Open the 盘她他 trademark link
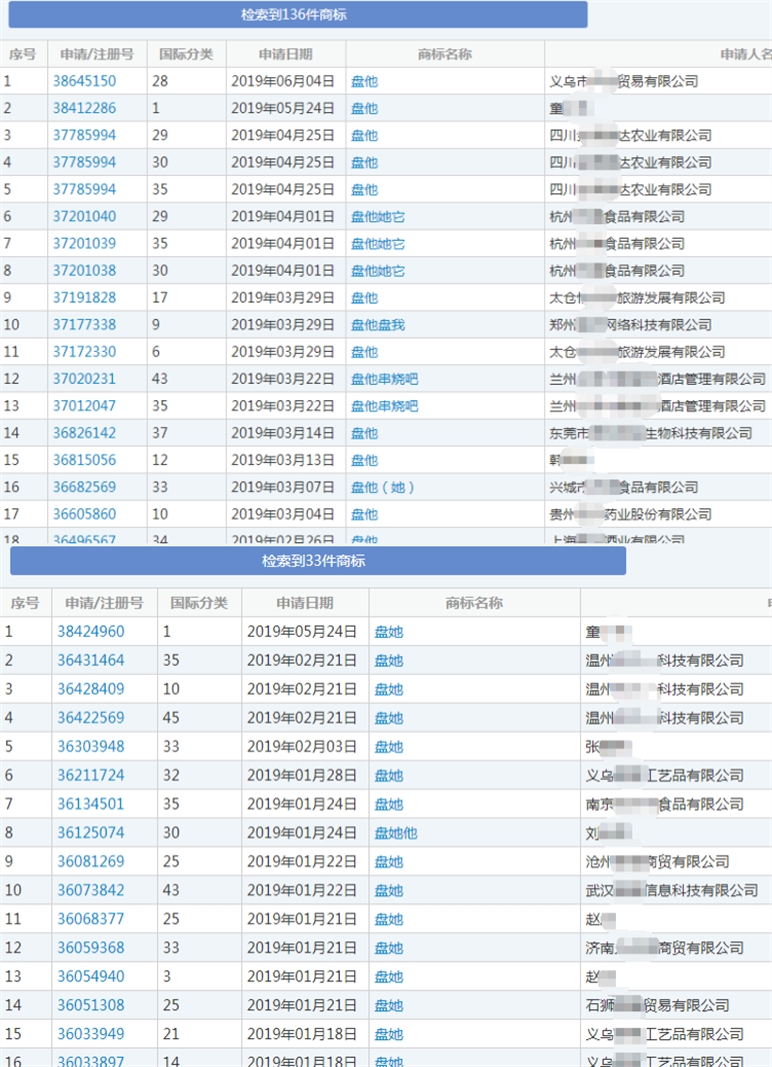 396,833
